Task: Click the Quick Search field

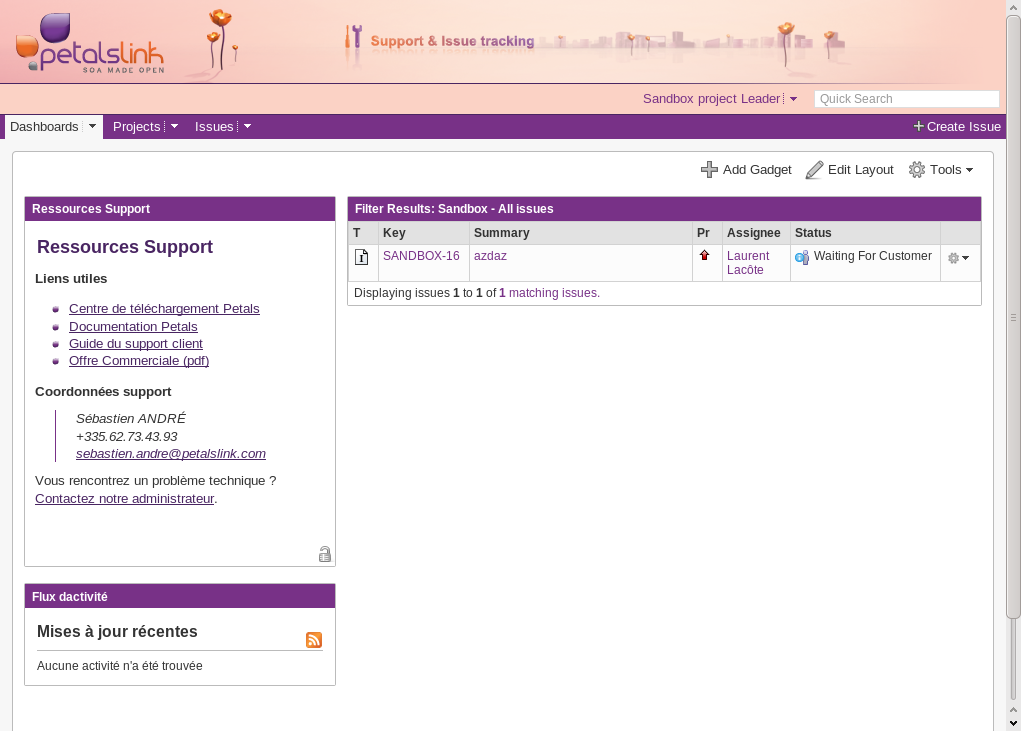Action: tap(906, 99)
